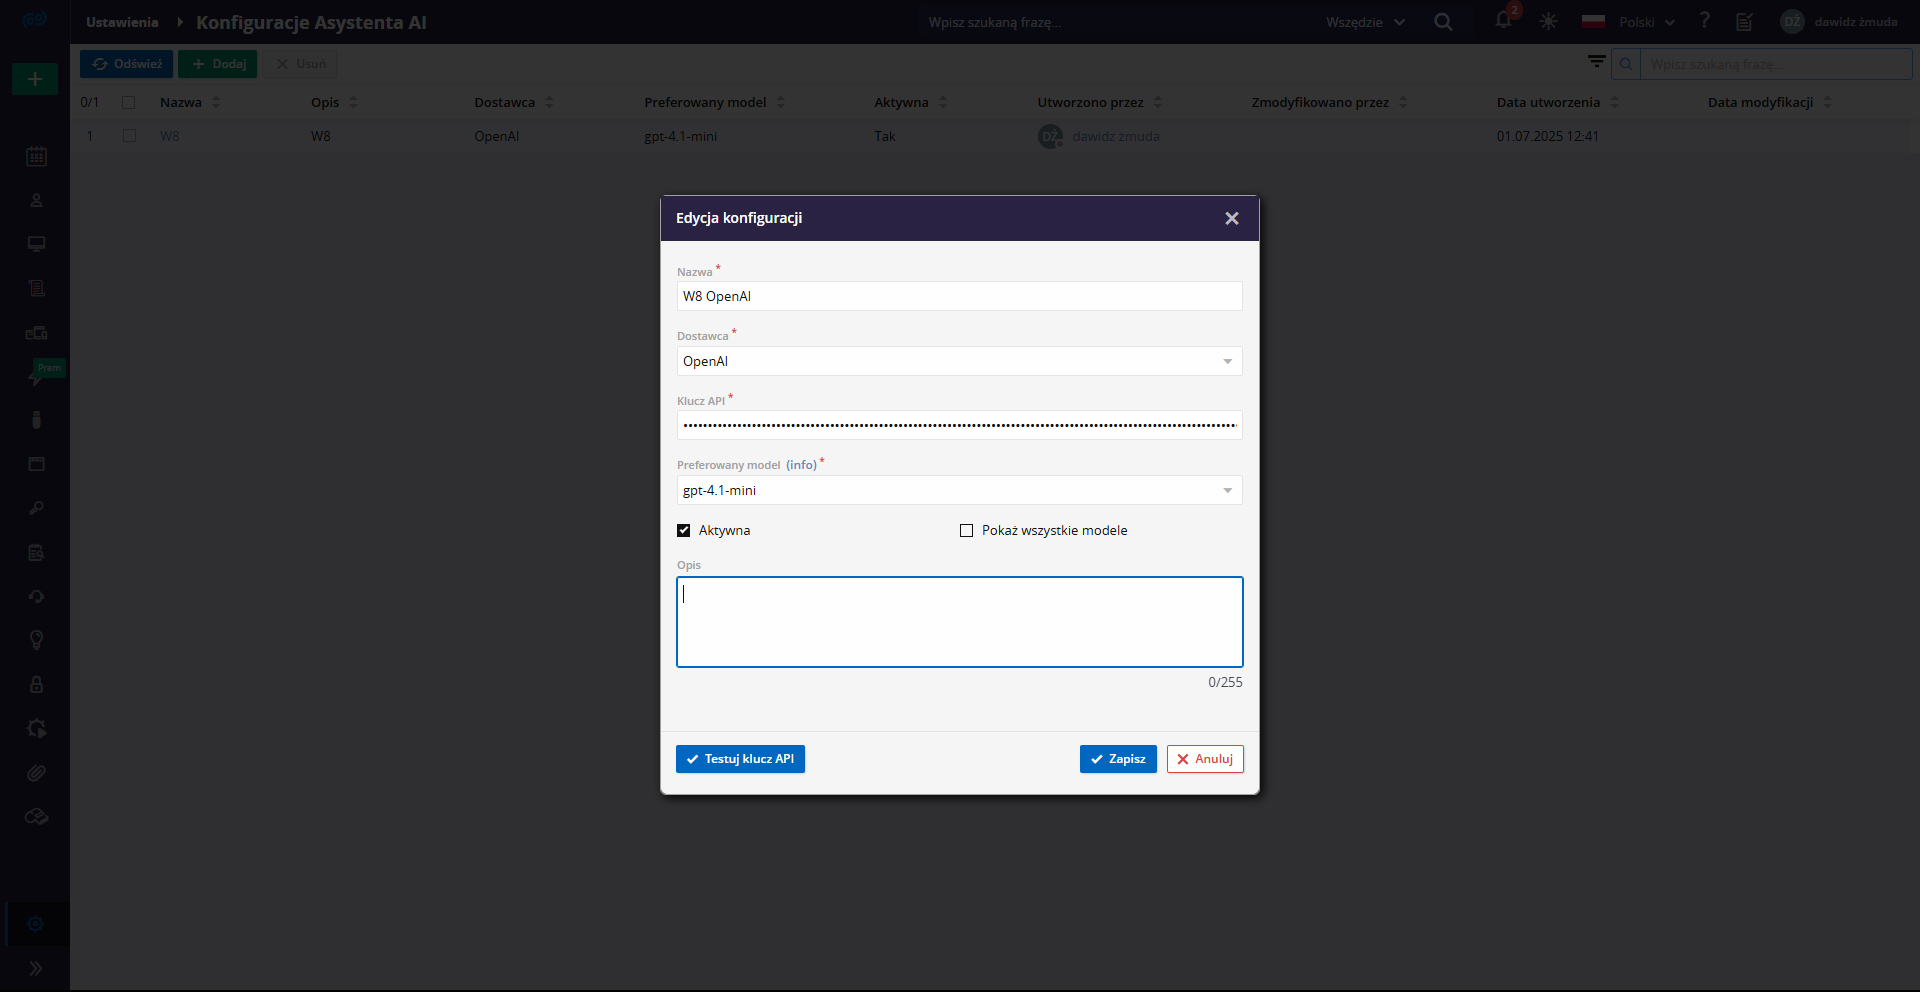The image size is (1920, 992).
Task: Open the headset support icon in the sidebar
Action: 36,596
